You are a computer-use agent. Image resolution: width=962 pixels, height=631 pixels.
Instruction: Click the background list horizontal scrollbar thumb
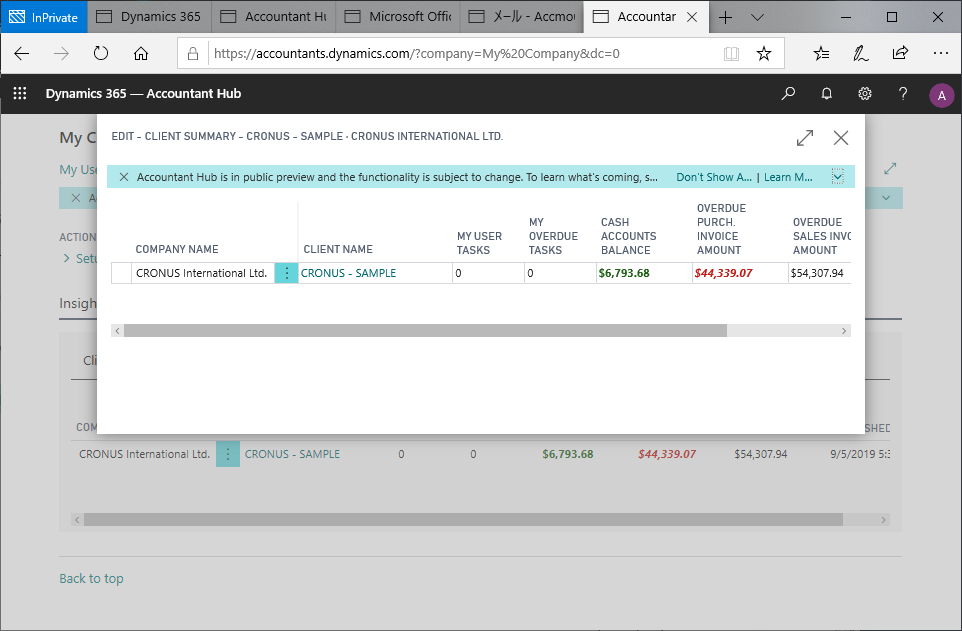click(x=463, y=520)
